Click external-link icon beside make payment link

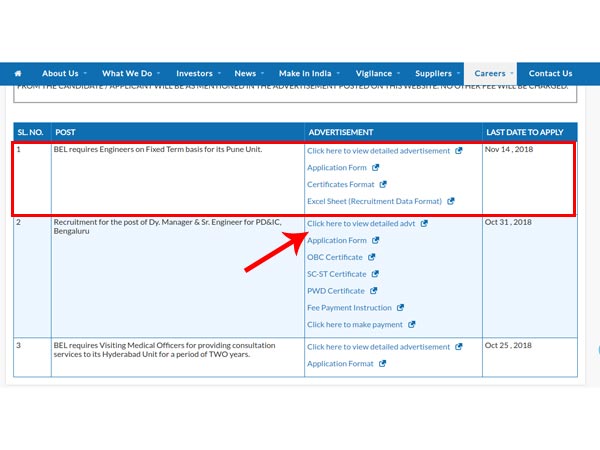(411, 324)
